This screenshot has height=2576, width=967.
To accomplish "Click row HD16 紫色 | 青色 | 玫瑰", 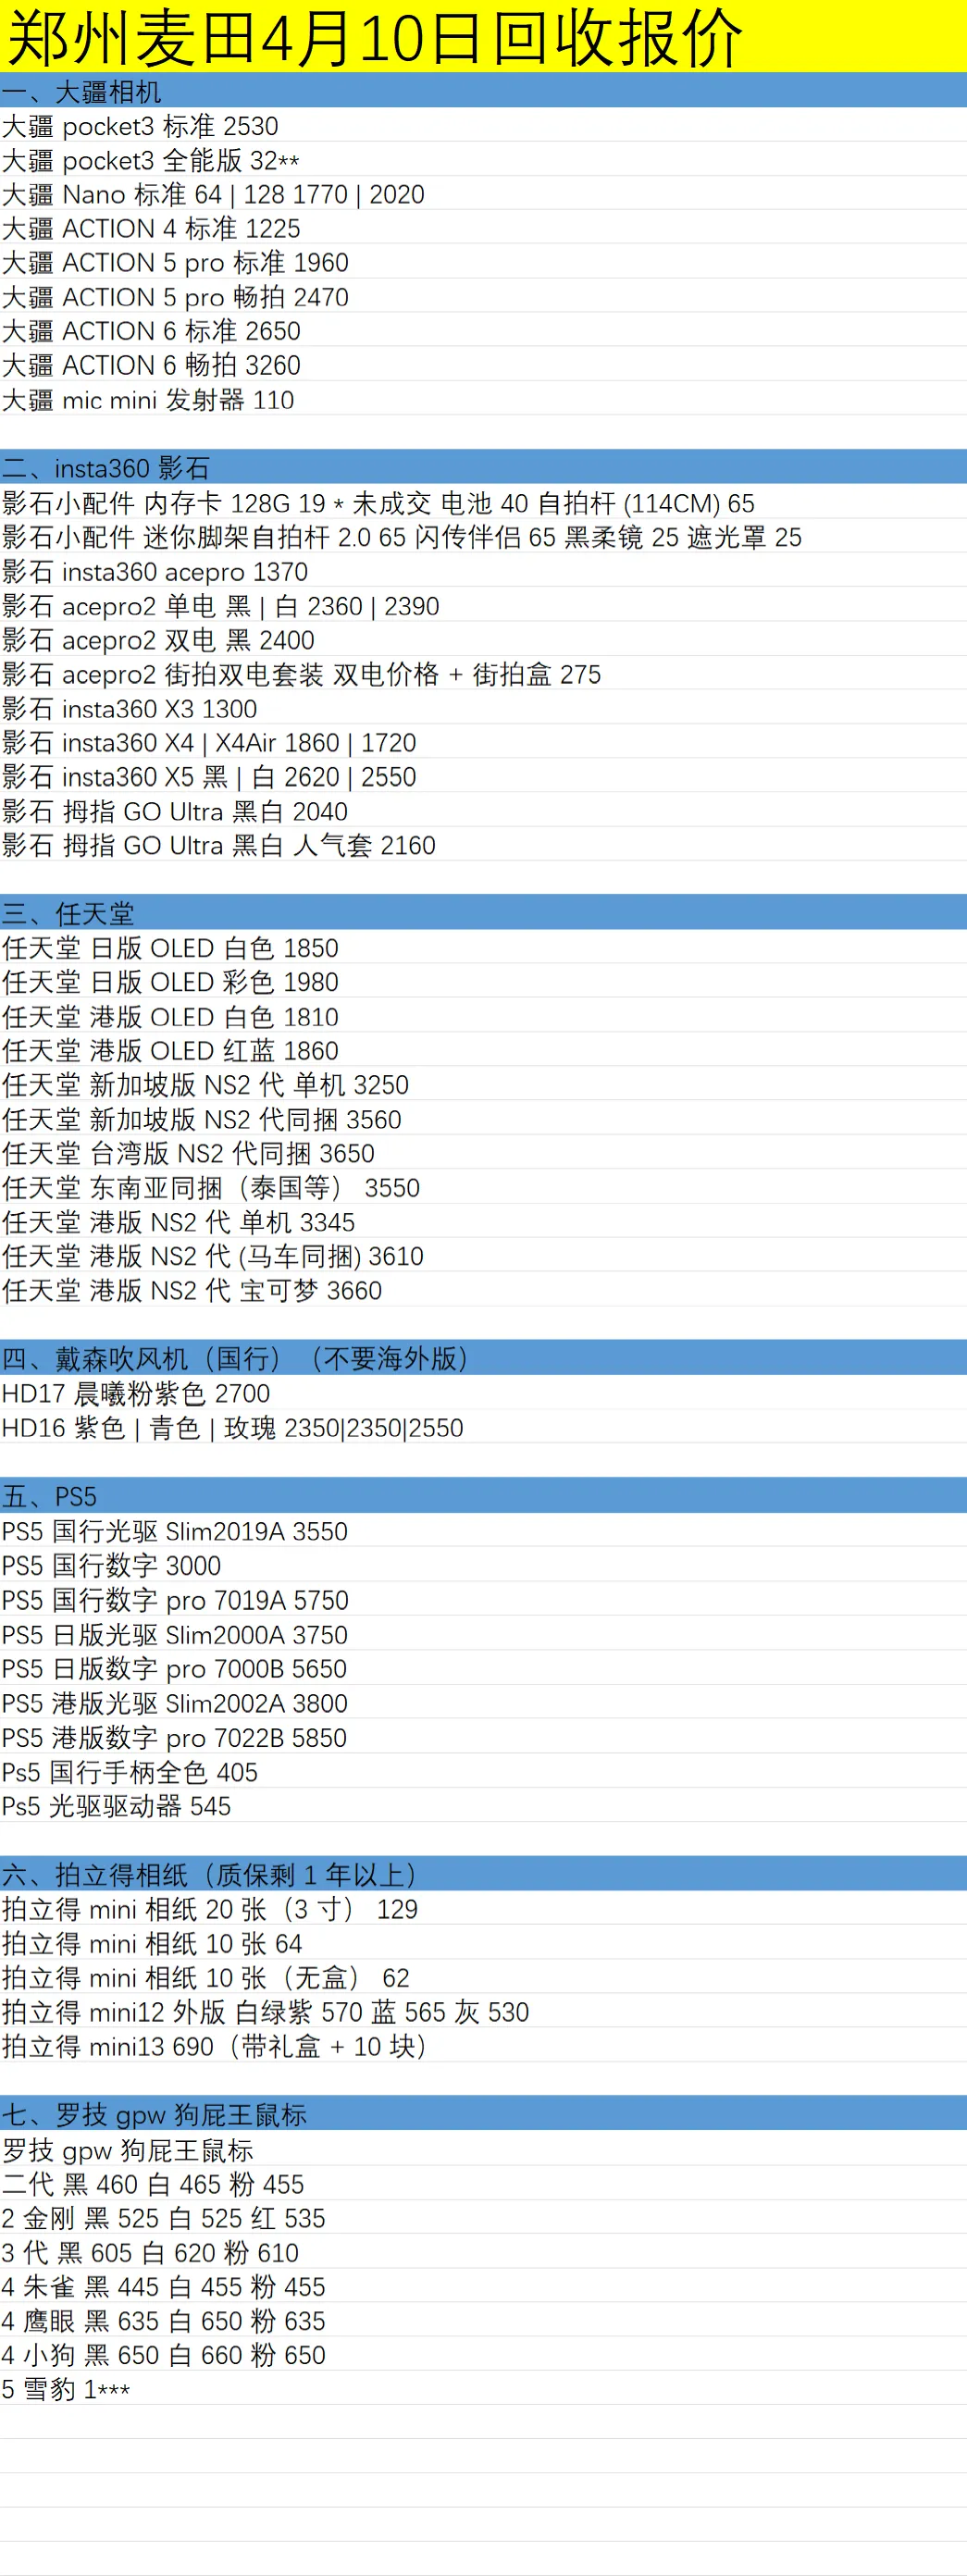I will [x=483, y=1428].
